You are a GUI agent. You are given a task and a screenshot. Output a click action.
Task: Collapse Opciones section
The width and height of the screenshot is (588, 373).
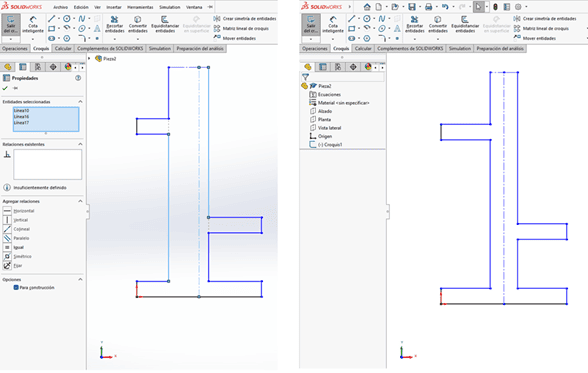pos(80,279)
